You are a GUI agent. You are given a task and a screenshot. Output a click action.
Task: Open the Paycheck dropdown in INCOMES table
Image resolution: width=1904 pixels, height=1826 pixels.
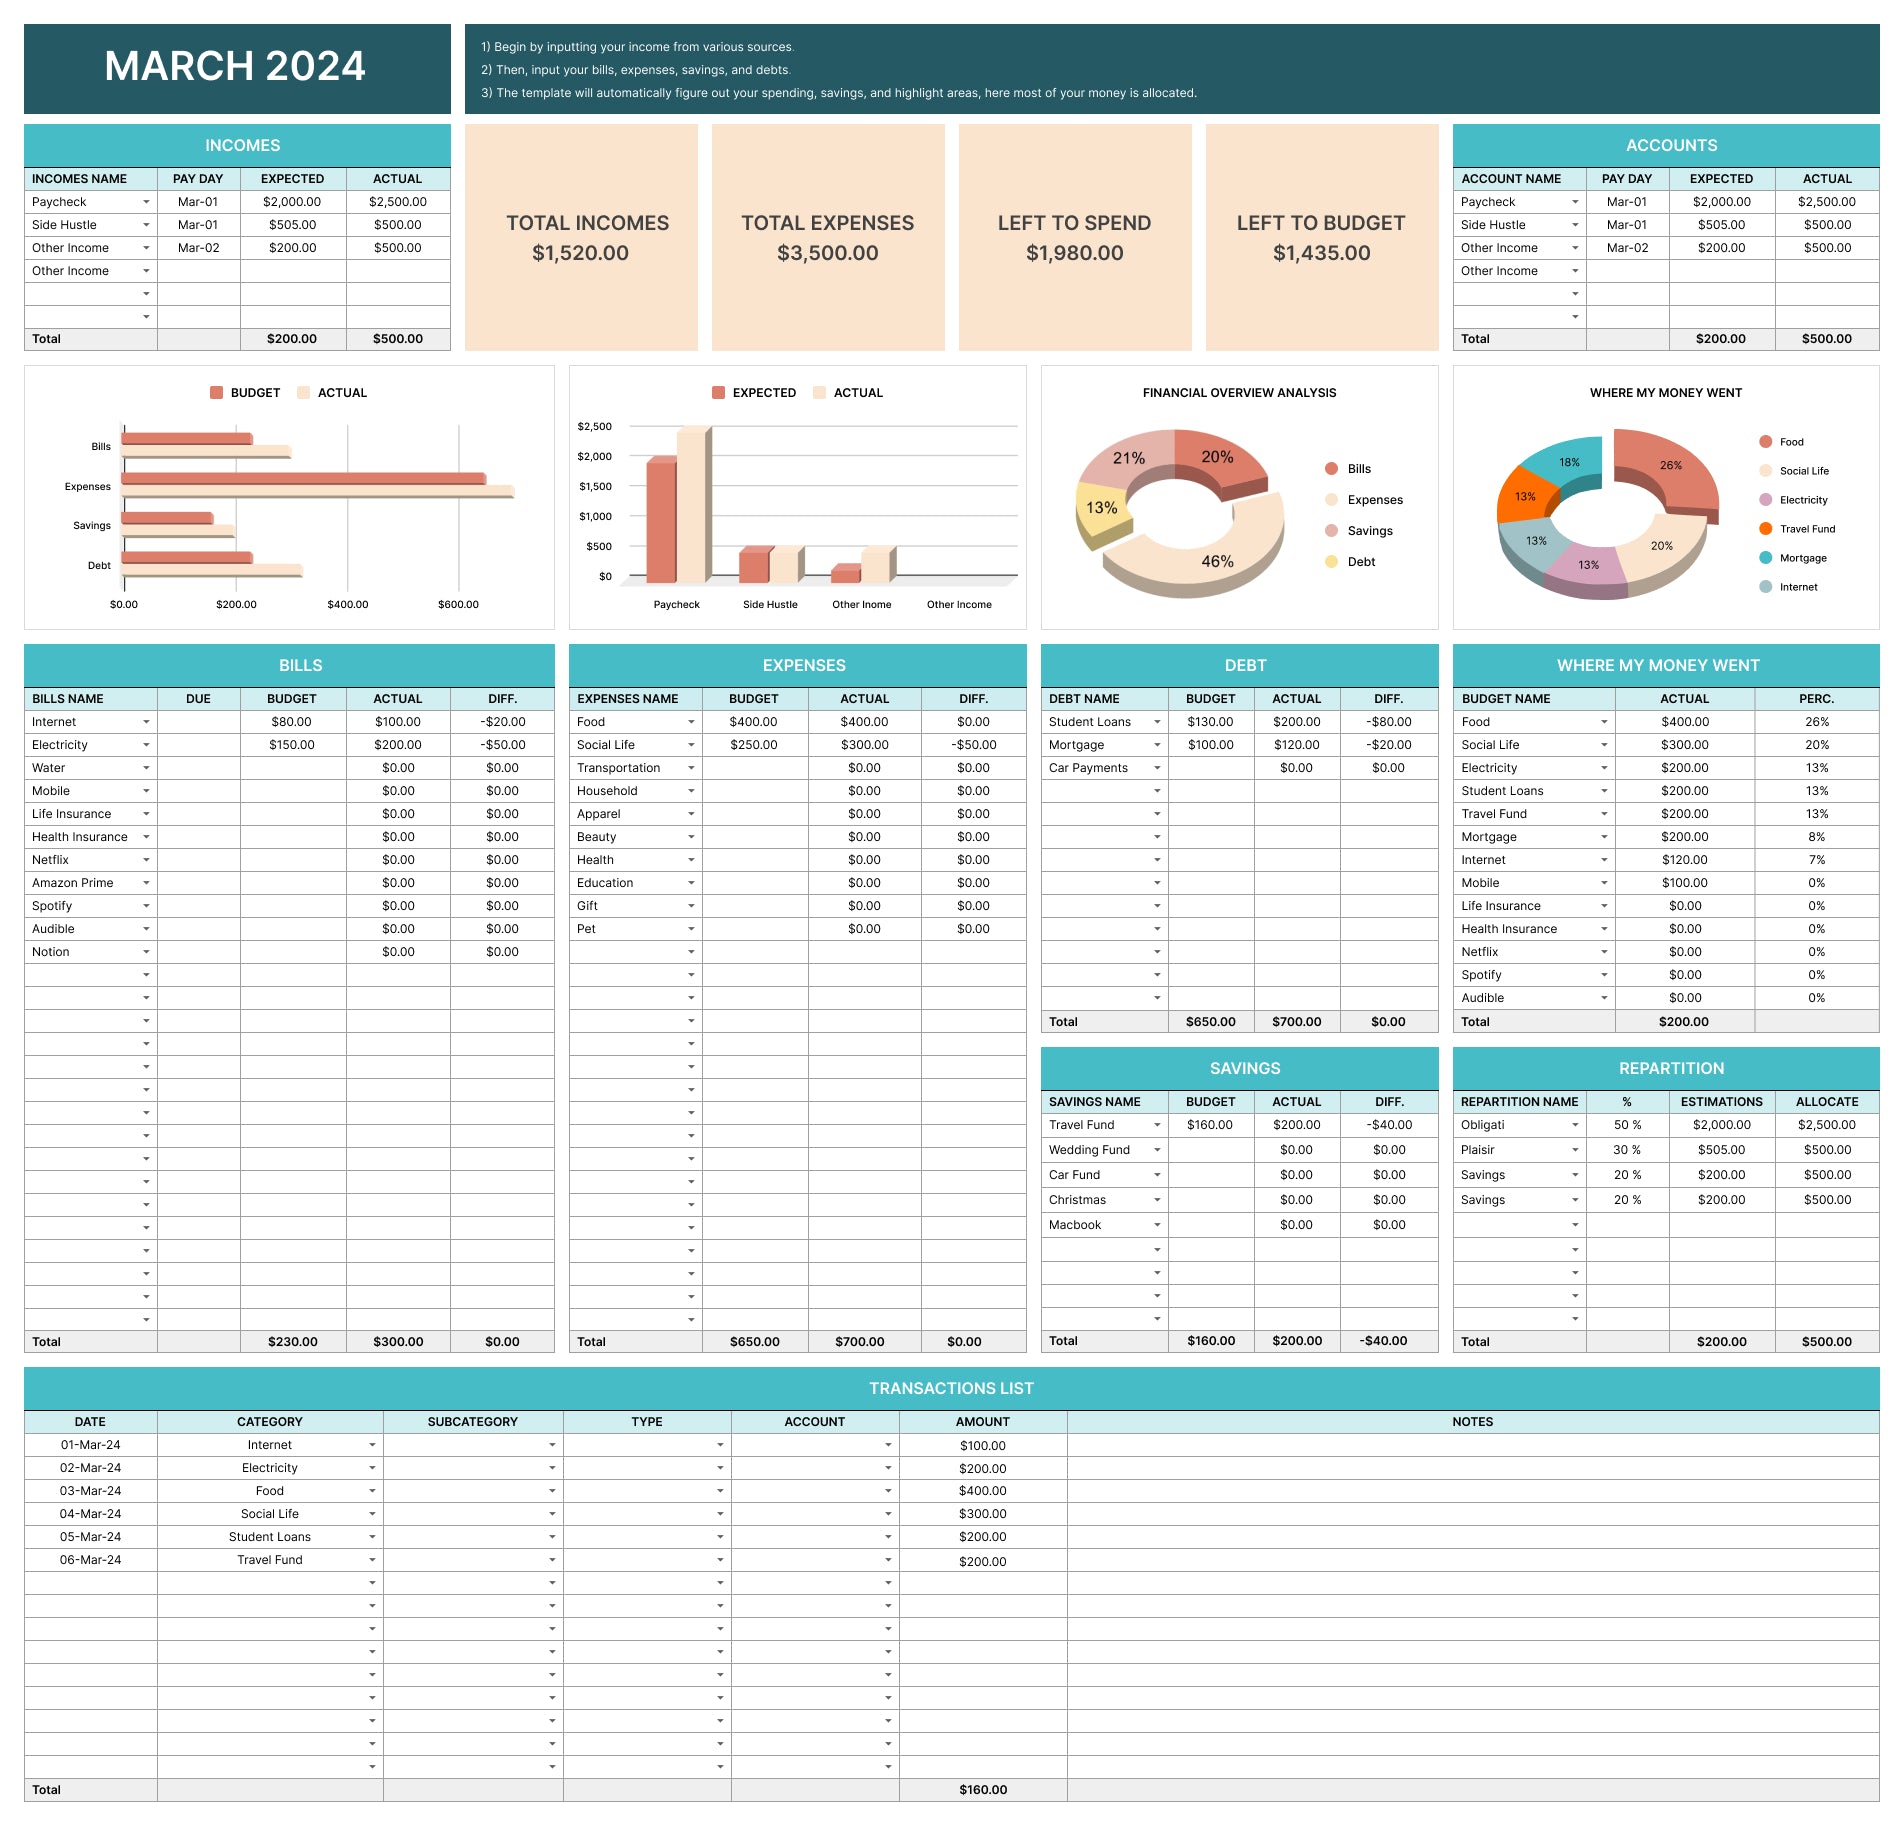tap(146, 202)
